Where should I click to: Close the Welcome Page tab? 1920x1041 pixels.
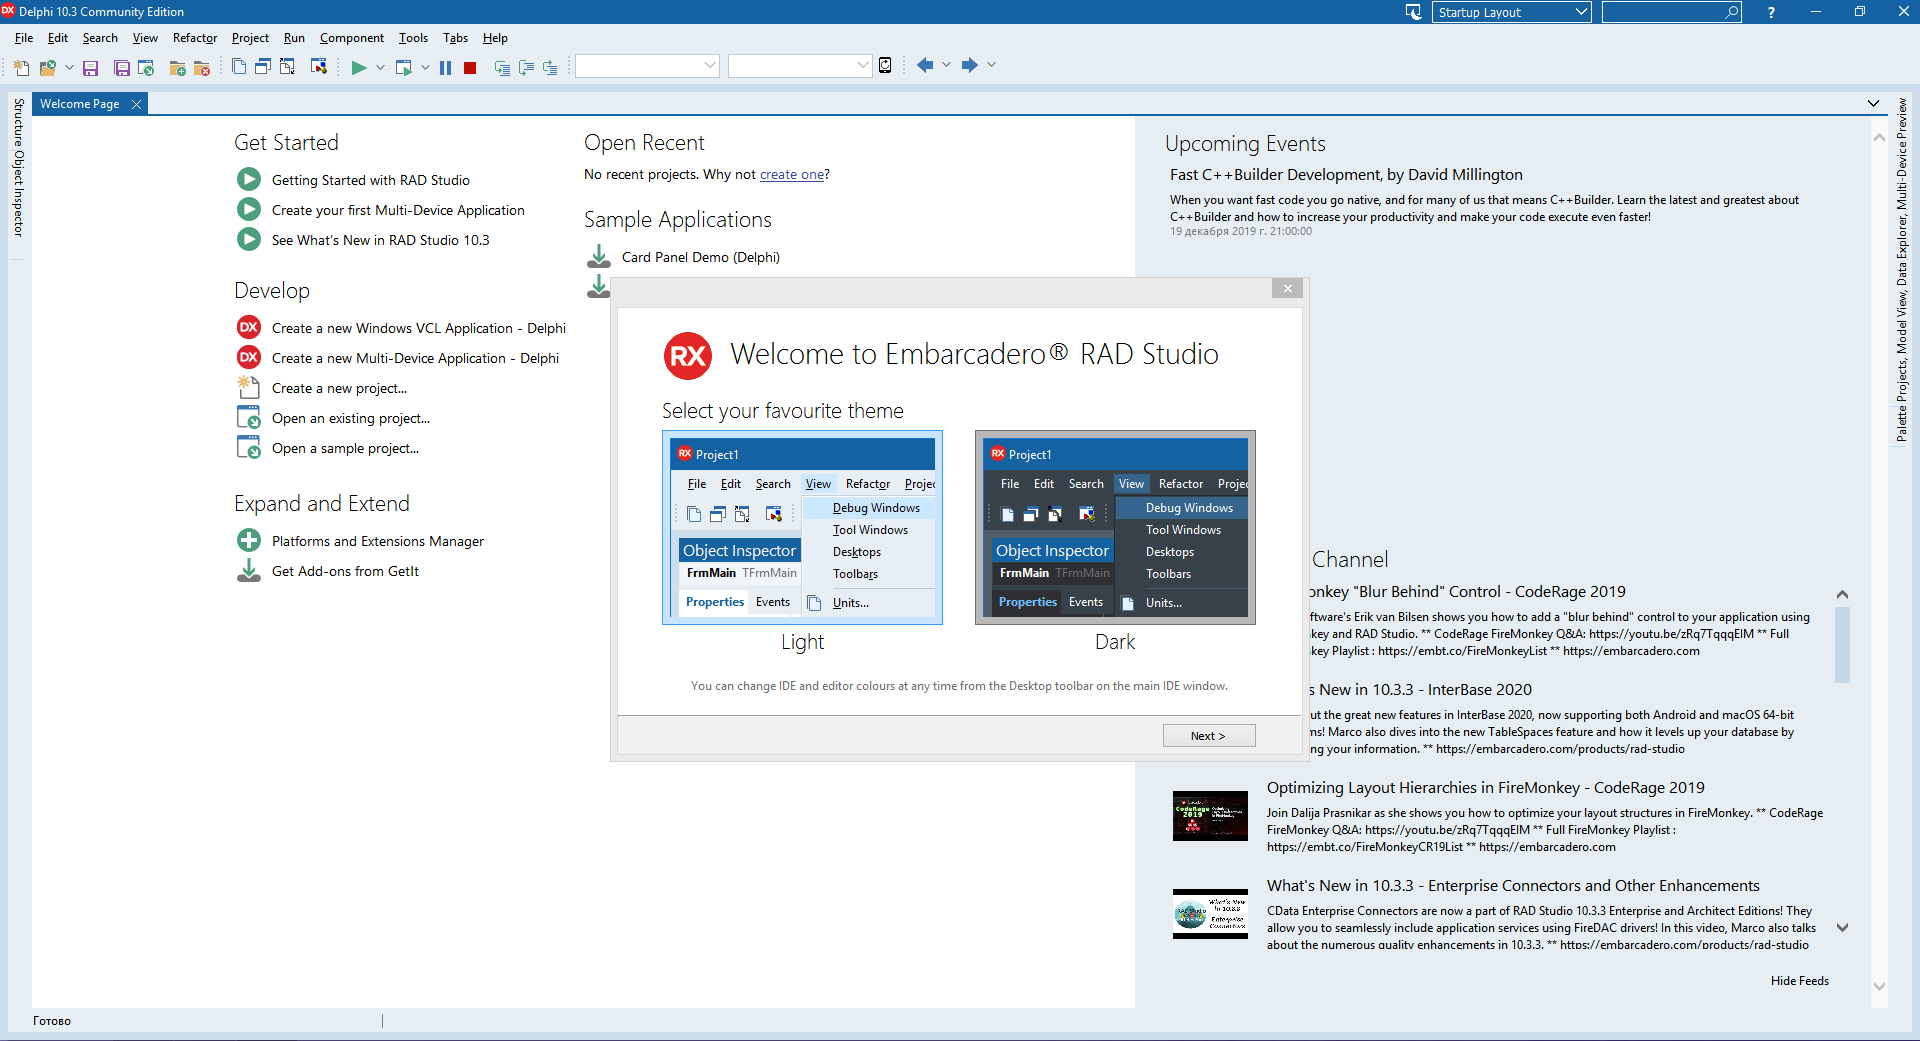pyautogui.click(x=137, y=104)
